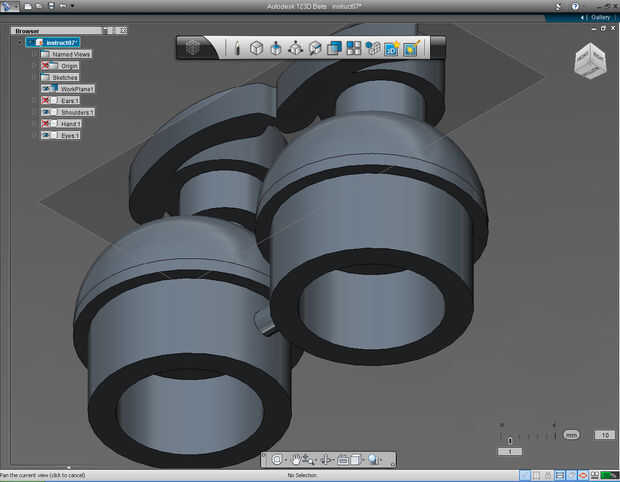Expand the Origin tree node
The height and width of the screenshot is (482, 620).
(34, 66)
